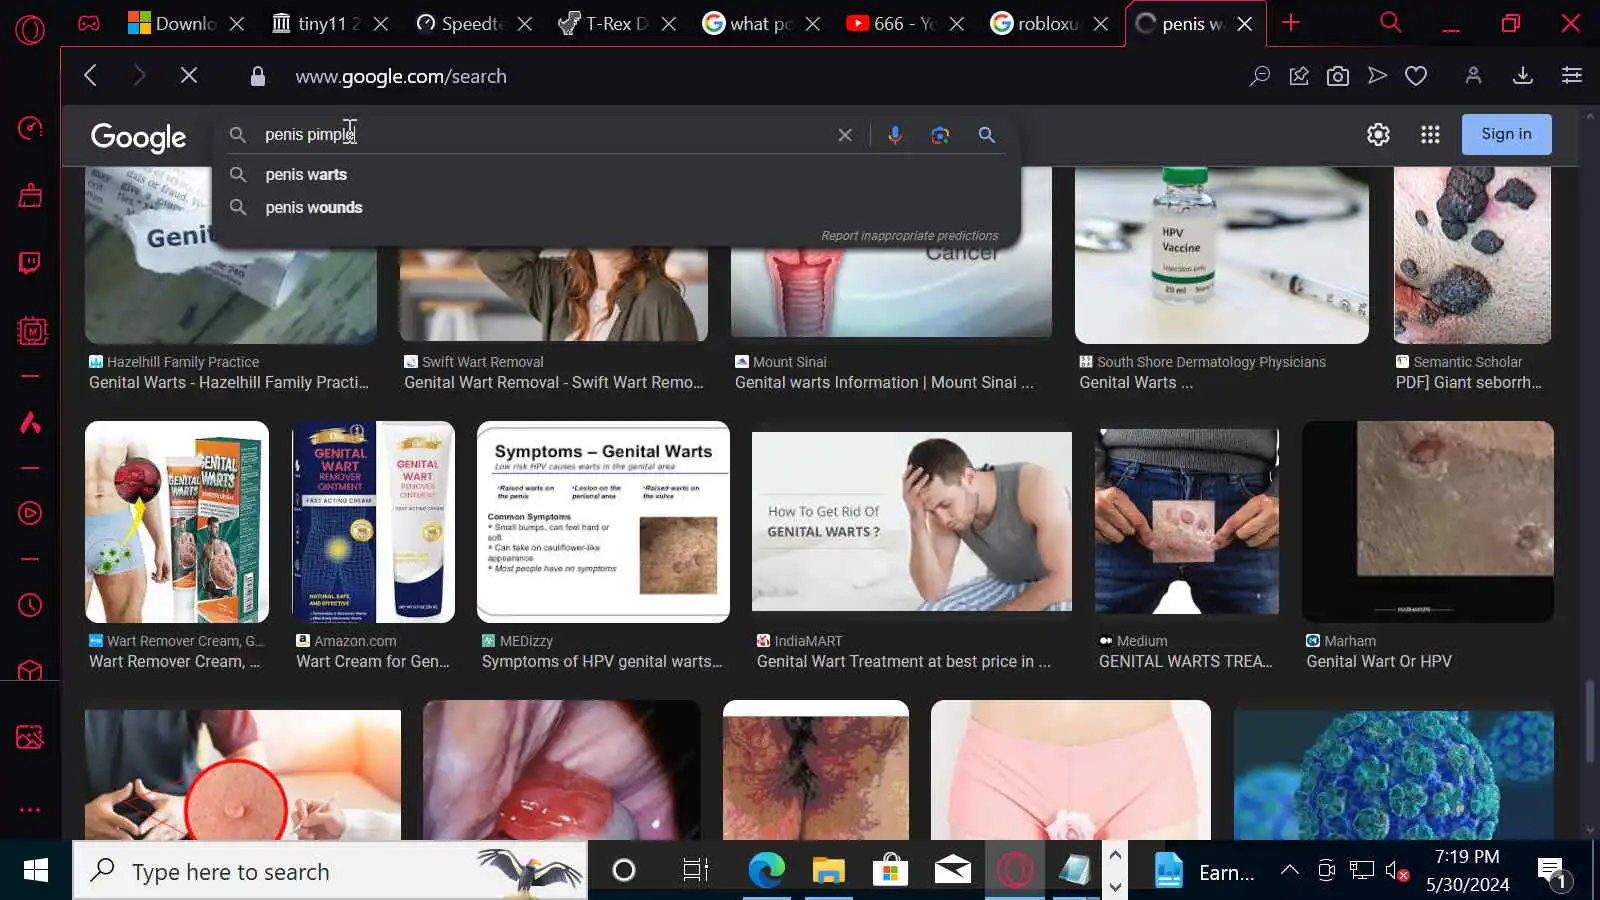
Task: Open a new tab with plus button
Action: 1291,22
